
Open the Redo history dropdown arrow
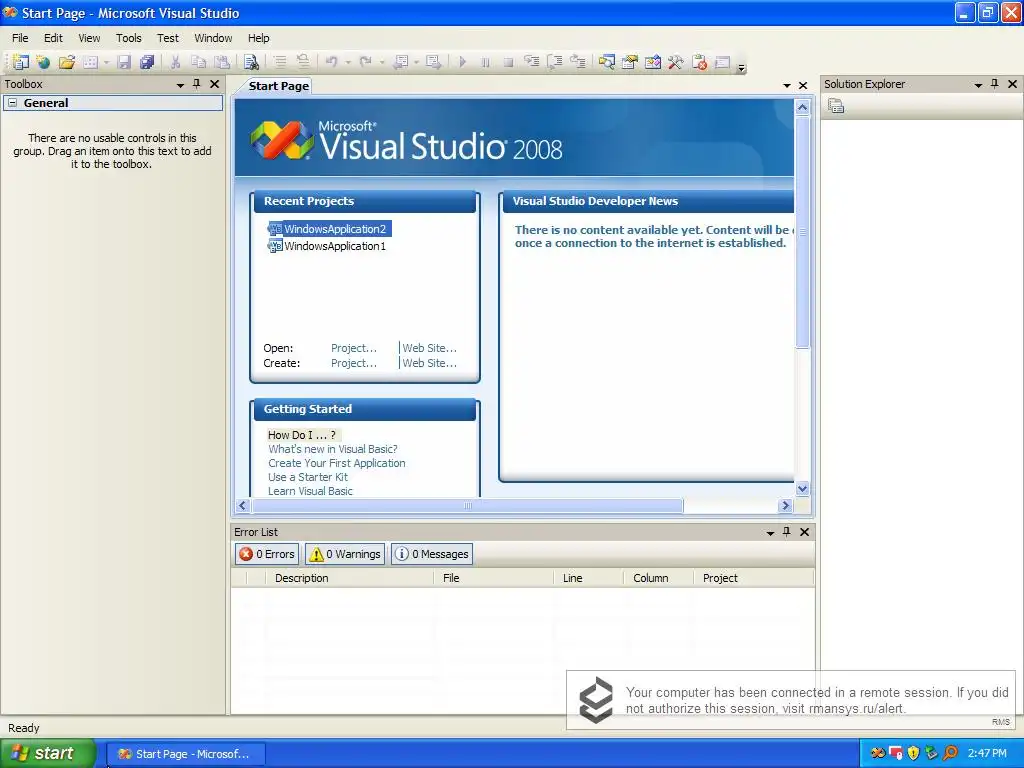click(382, 63)
